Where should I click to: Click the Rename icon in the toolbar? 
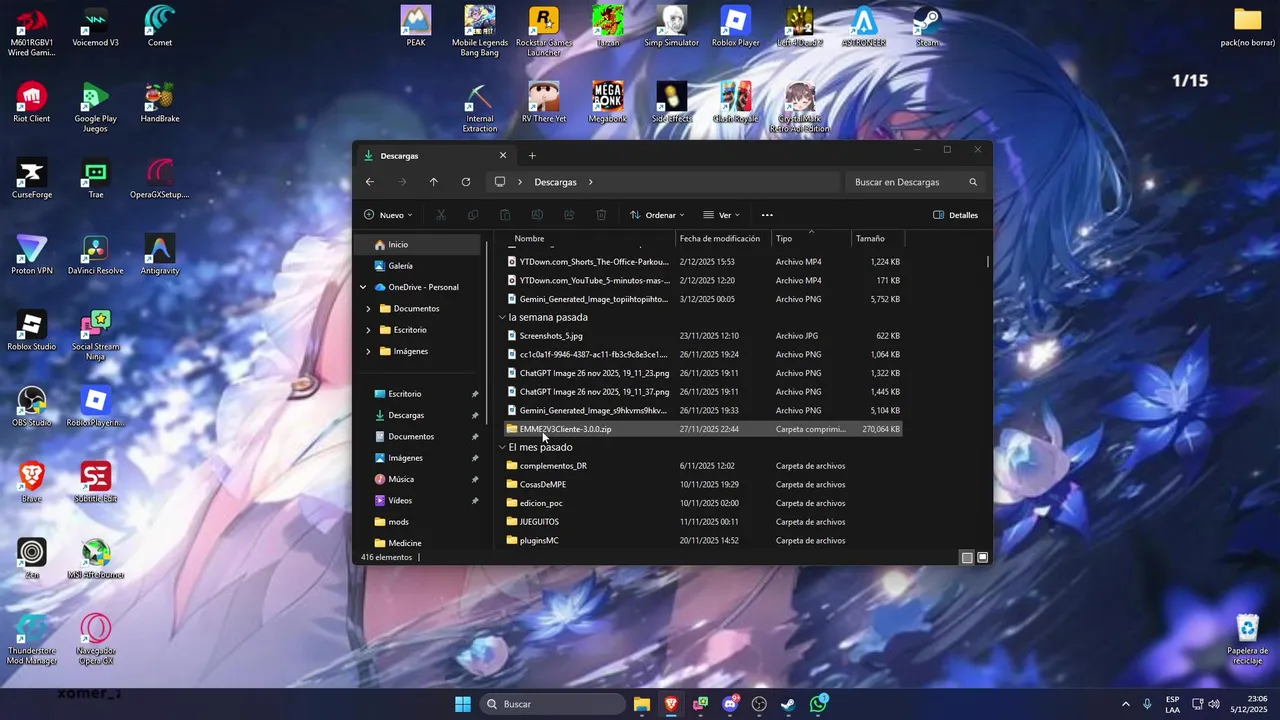coord(537,215)
